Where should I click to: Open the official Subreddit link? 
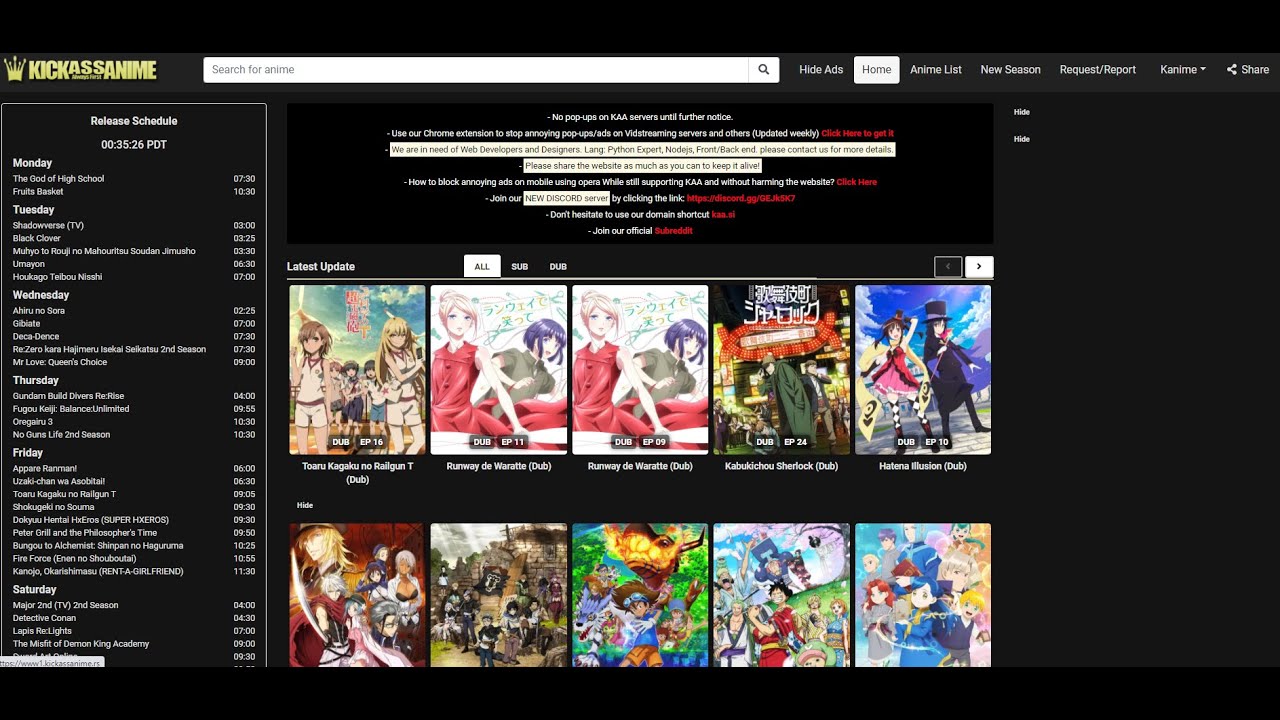pyautogui.click(x=673, y=231)
